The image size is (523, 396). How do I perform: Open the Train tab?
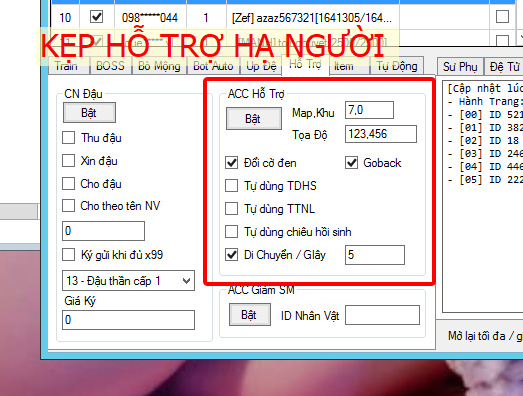pos(69,66)
